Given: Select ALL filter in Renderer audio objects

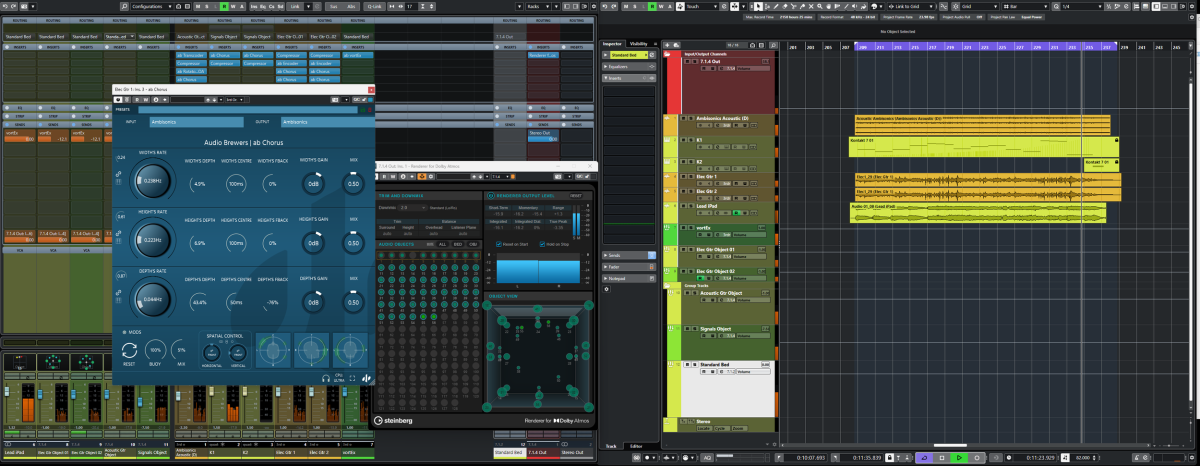Looking at the screenshot, I should (443, 244).
